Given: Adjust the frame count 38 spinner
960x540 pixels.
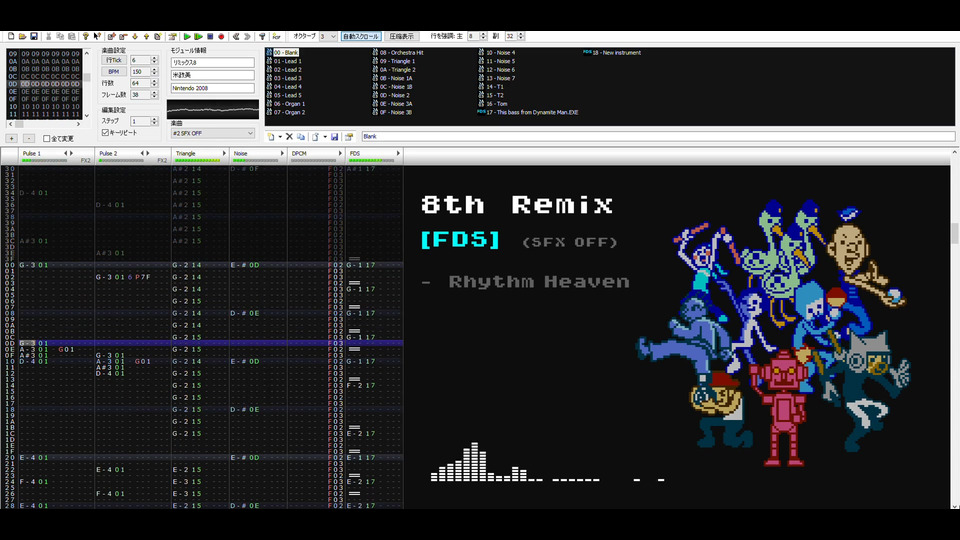Looking at the screenshot, I should pyautogui.click(x=154, y=94).
